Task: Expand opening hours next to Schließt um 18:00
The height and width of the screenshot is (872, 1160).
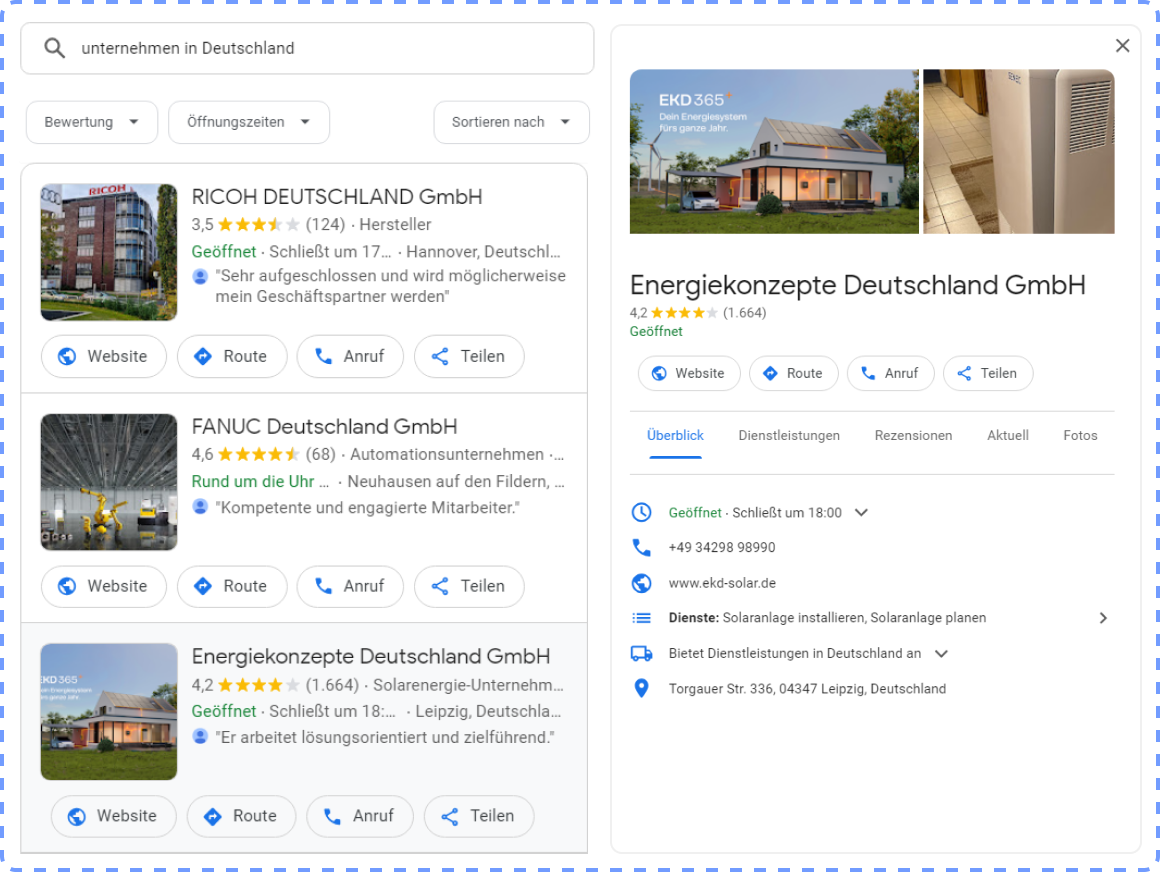Action: pos(861,512)
